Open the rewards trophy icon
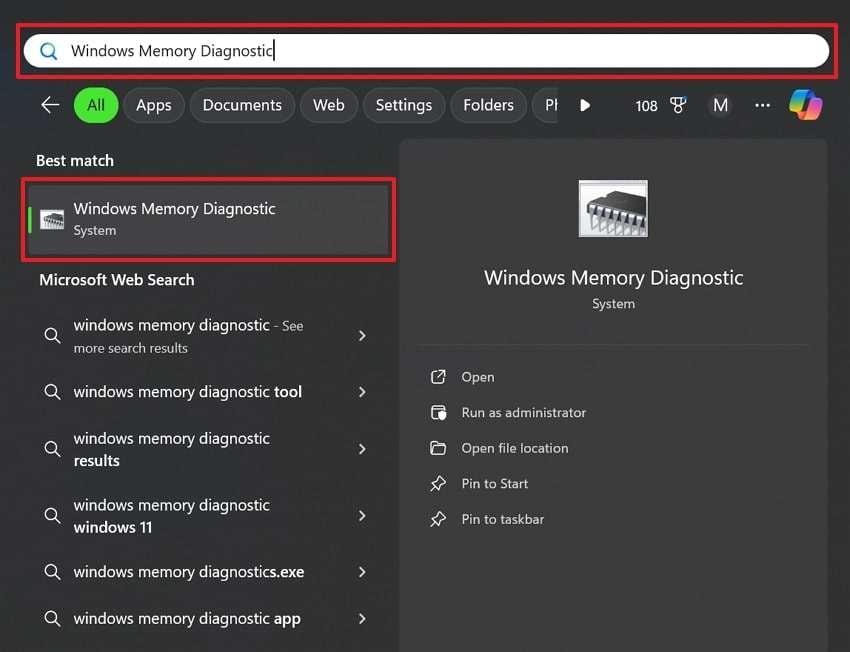Screen dimensions: 850x652 (x=678, y=105)
